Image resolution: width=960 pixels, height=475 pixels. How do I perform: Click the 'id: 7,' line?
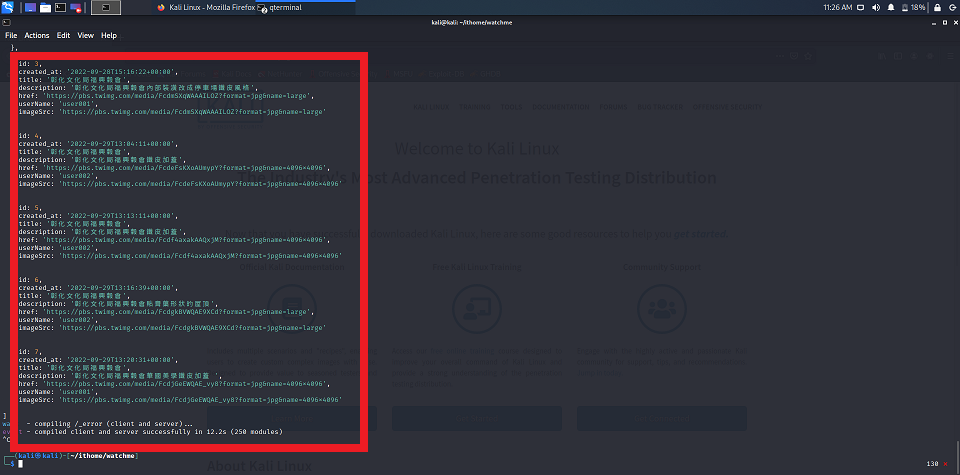click(x=29, y=351)
